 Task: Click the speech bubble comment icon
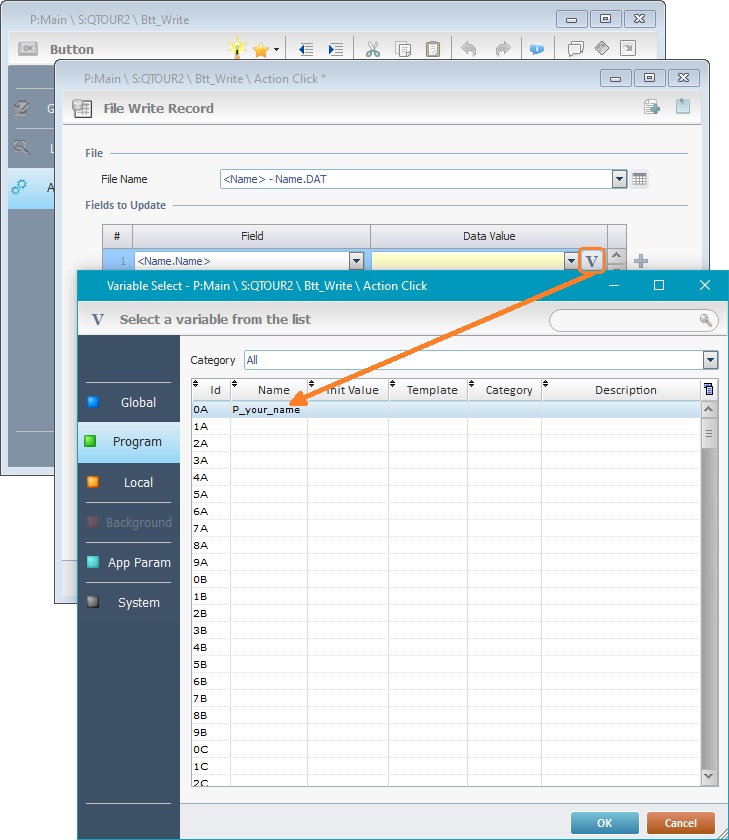[575, 48]
